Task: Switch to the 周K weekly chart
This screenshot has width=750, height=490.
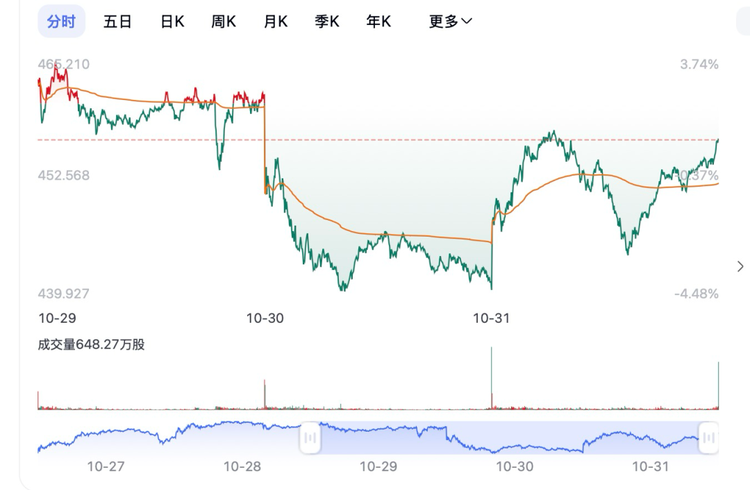Action: [223, 21]
